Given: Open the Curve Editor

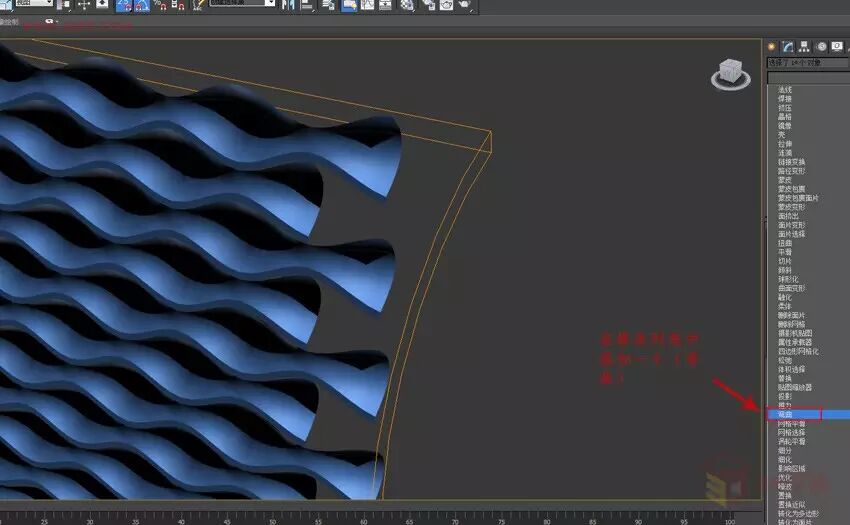Looking at the screenshot, I should coord(368,5).
